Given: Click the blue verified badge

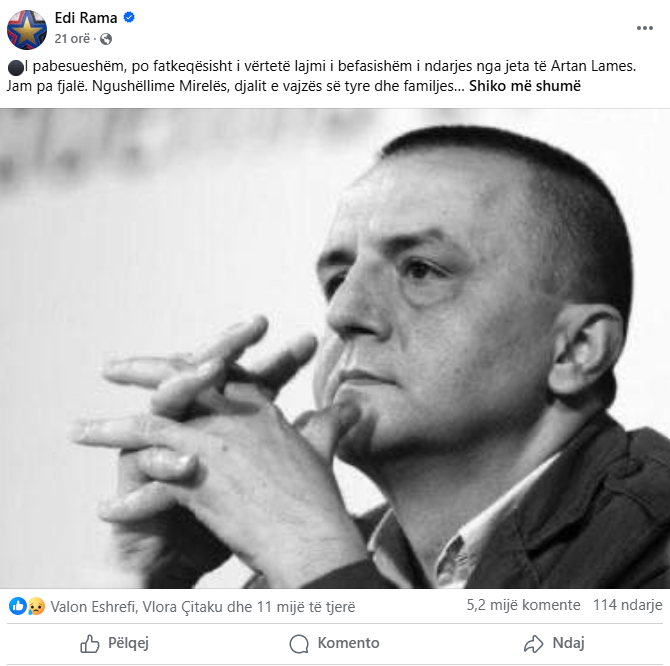Looking at the screenshot, I should click(x=129, y=18).
